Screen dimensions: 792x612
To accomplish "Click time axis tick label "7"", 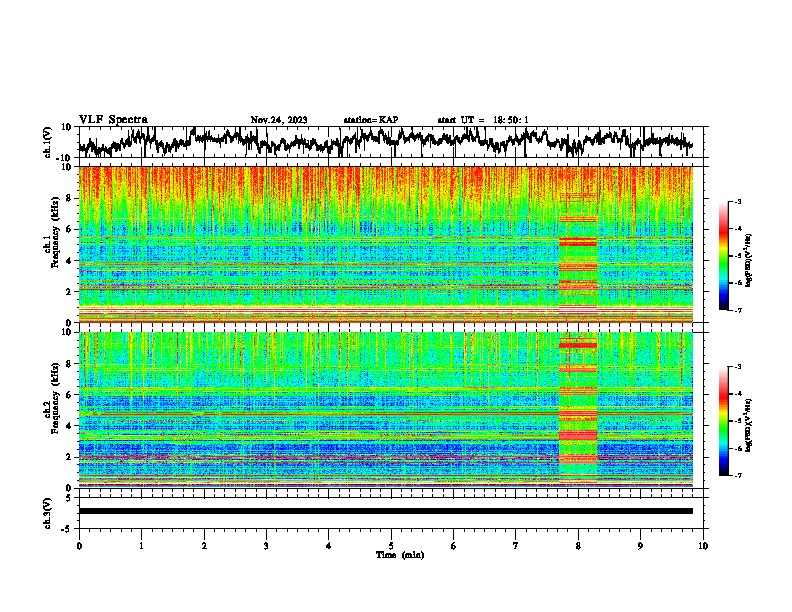I will 516,546.
